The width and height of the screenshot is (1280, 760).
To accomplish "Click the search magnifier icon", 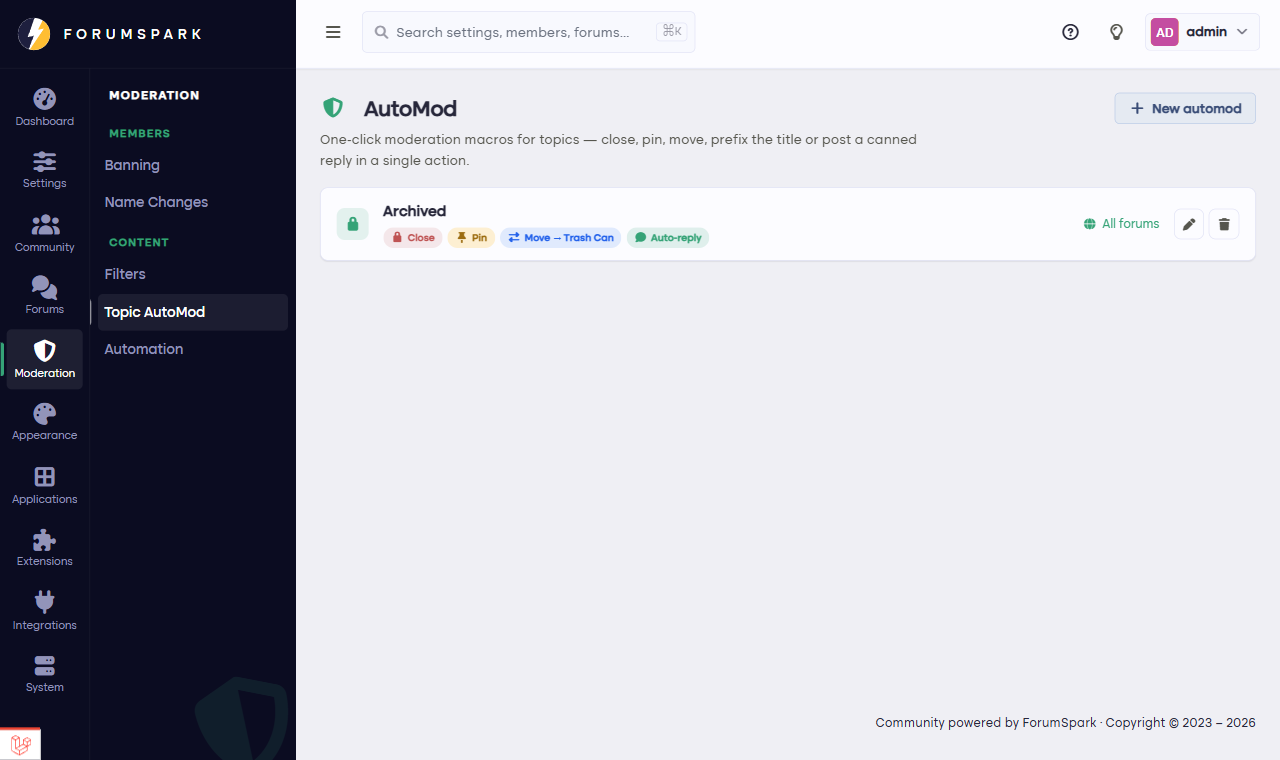I will coord(381,32).
